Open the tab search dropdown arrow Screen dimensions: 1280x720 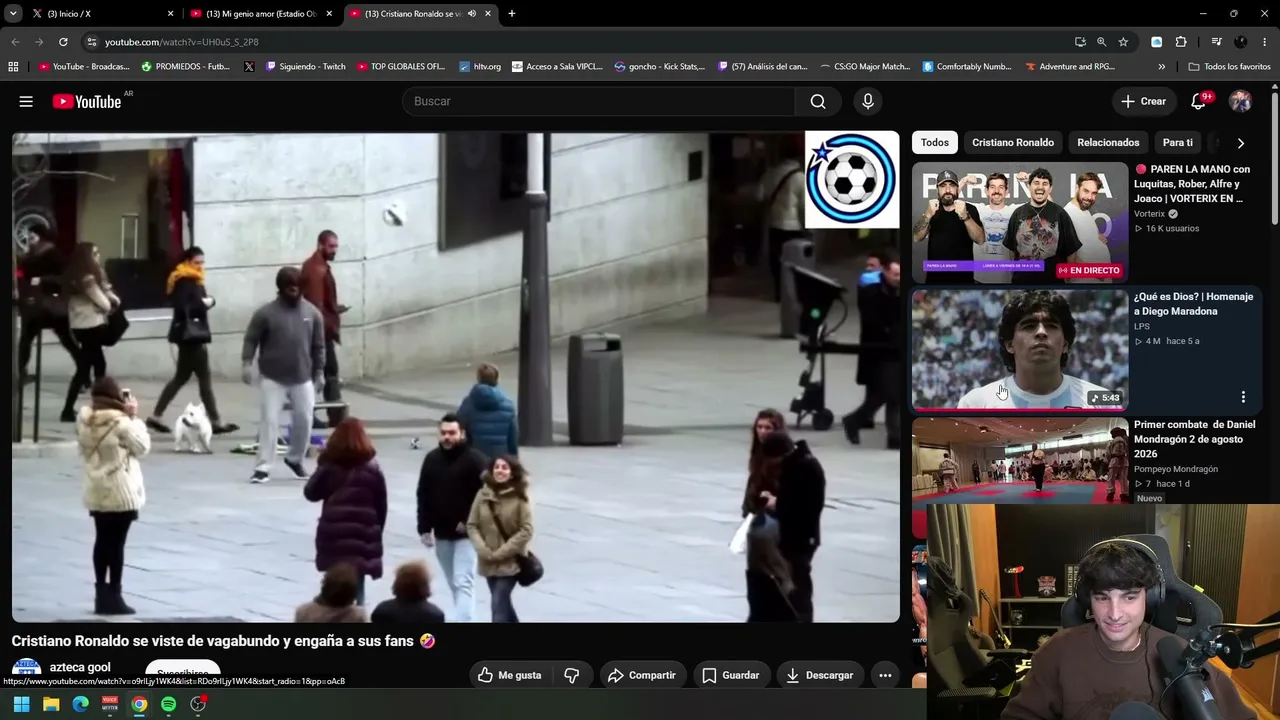tap(13, 14)
